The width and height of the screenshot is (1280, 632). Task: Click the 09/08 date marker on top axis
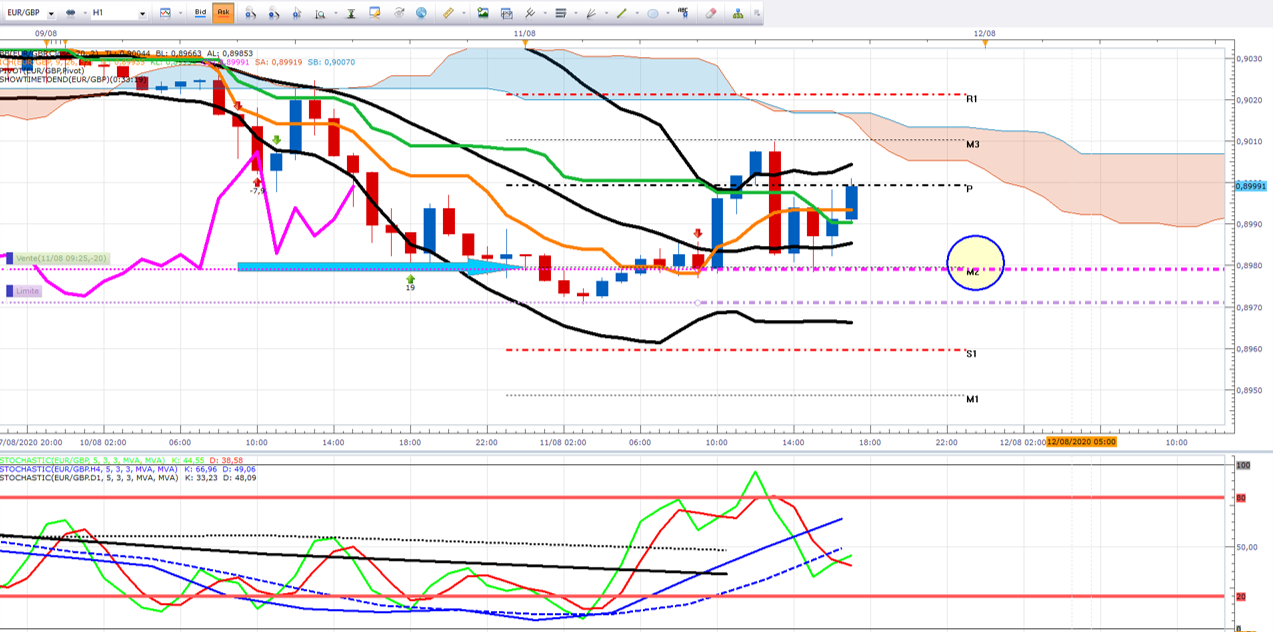(46, 33)
